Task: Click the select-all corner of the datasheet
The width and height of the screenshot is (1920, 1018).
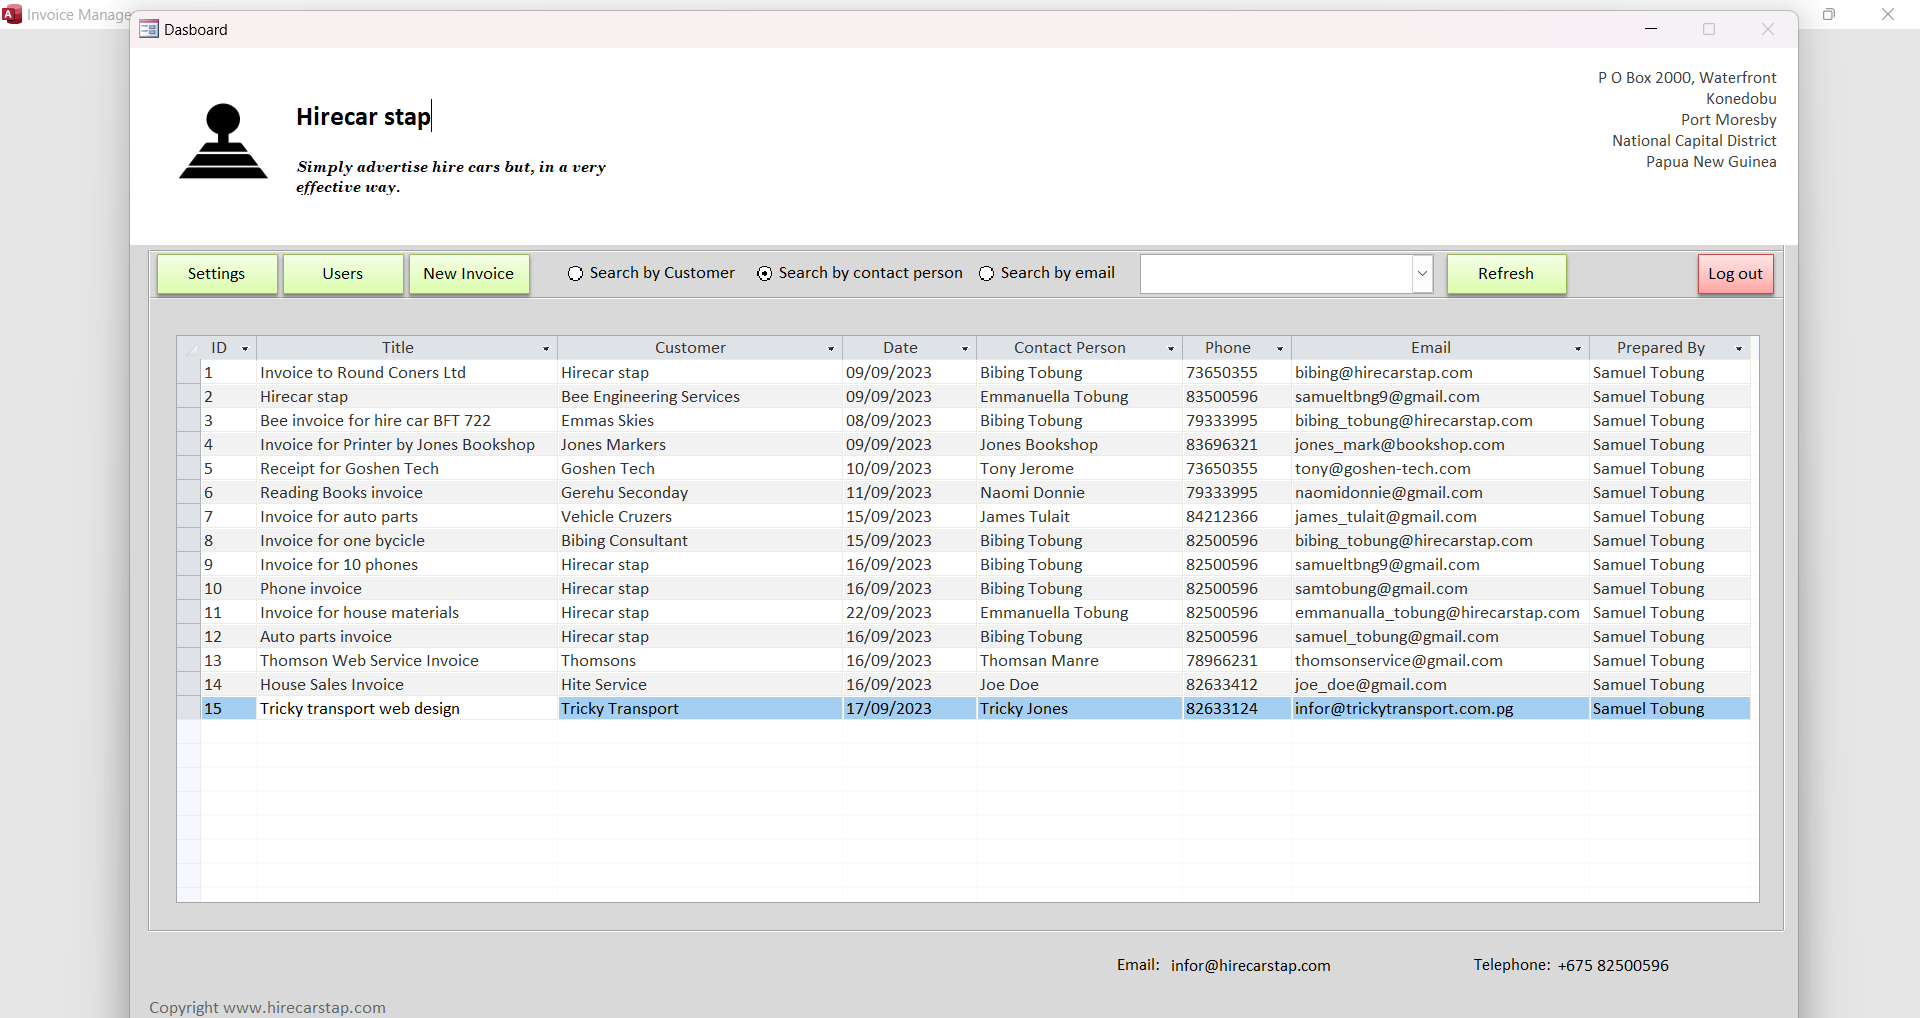Action: (189, 348)
